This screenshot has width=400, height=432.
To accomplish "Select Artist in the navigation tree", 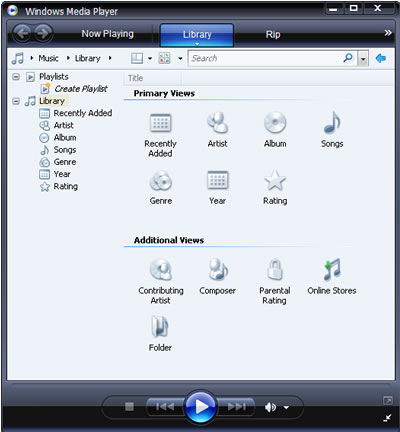I will 63,125.
